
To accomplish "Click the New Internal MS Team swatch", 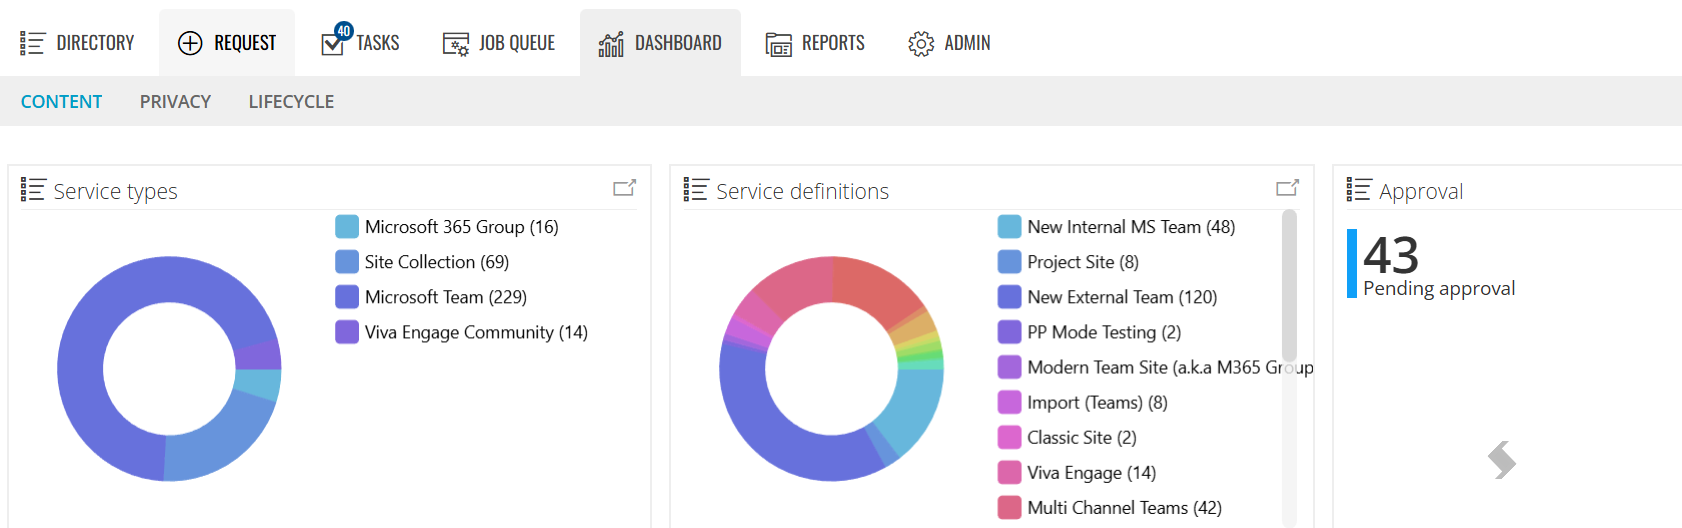I will (1010, 227).
